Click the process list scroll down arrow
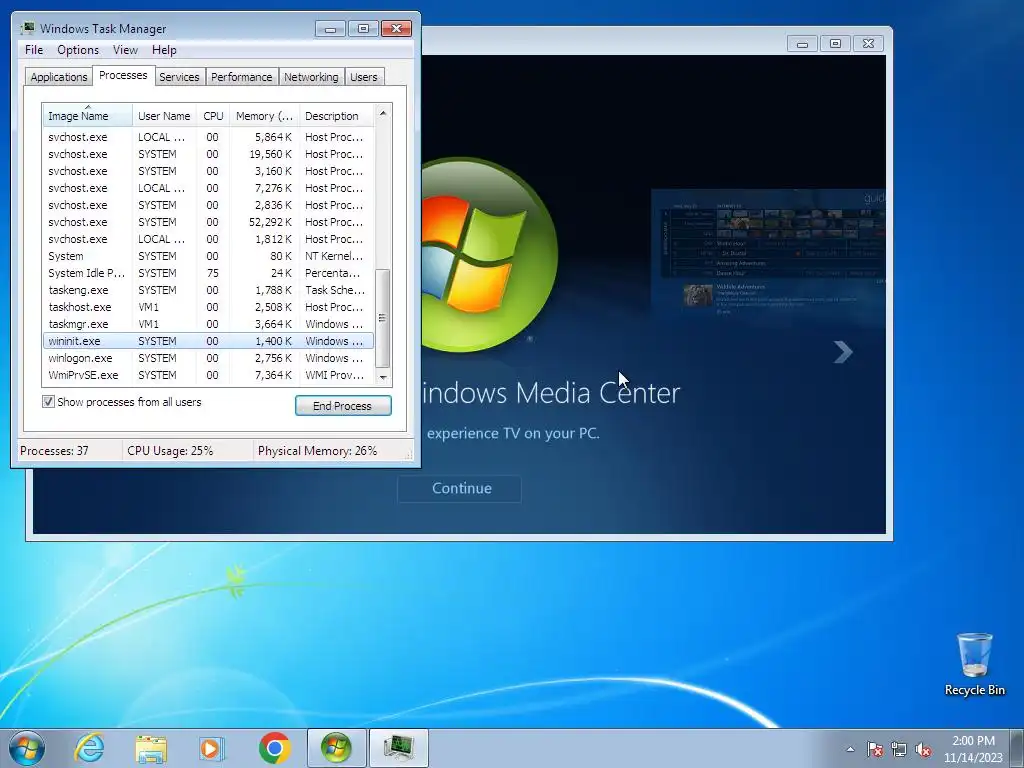 point(383,377)
